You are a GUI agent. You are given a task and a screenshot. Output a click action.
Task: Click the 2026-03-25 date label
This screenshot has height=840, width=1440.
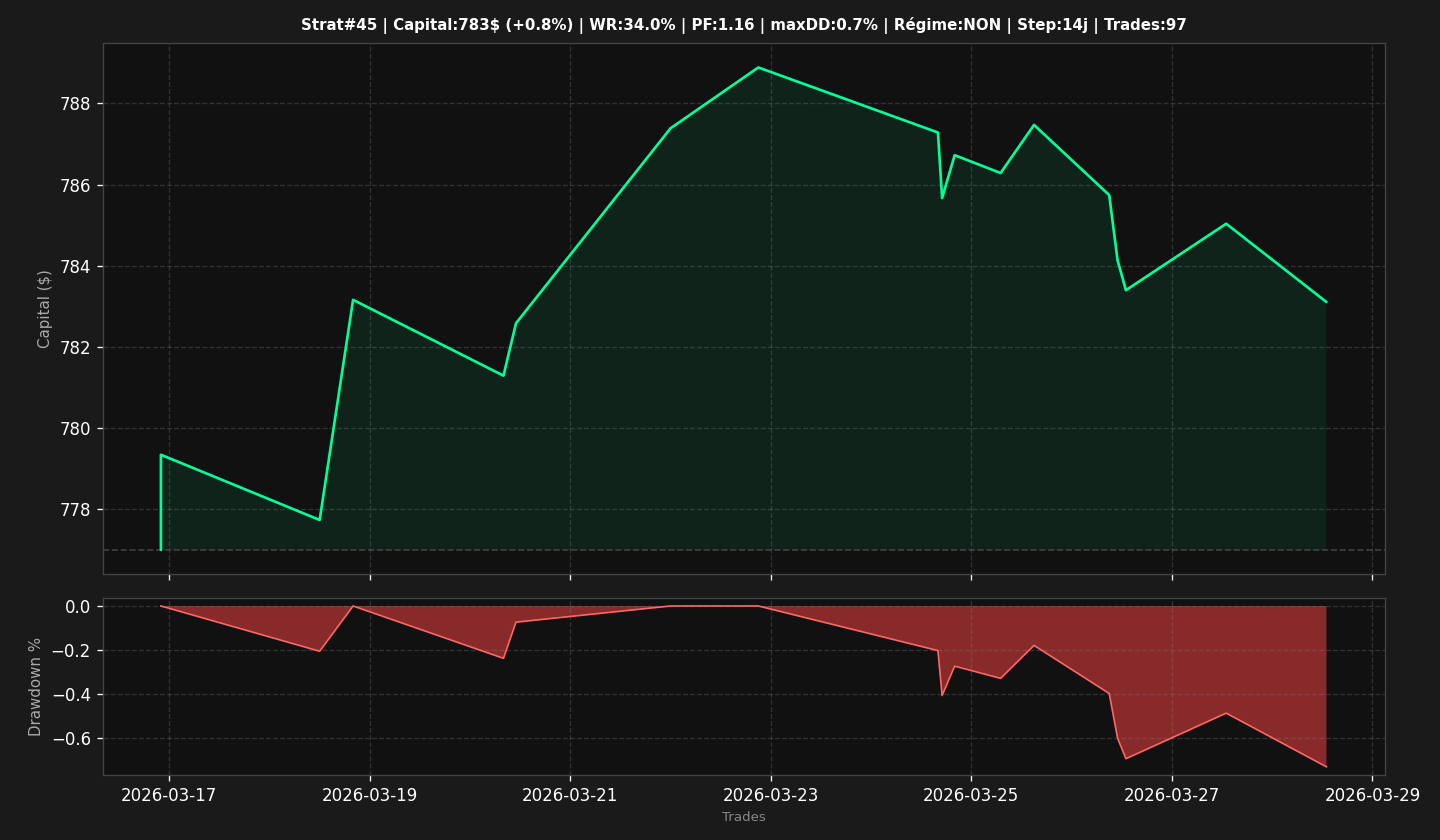point(971,795)
